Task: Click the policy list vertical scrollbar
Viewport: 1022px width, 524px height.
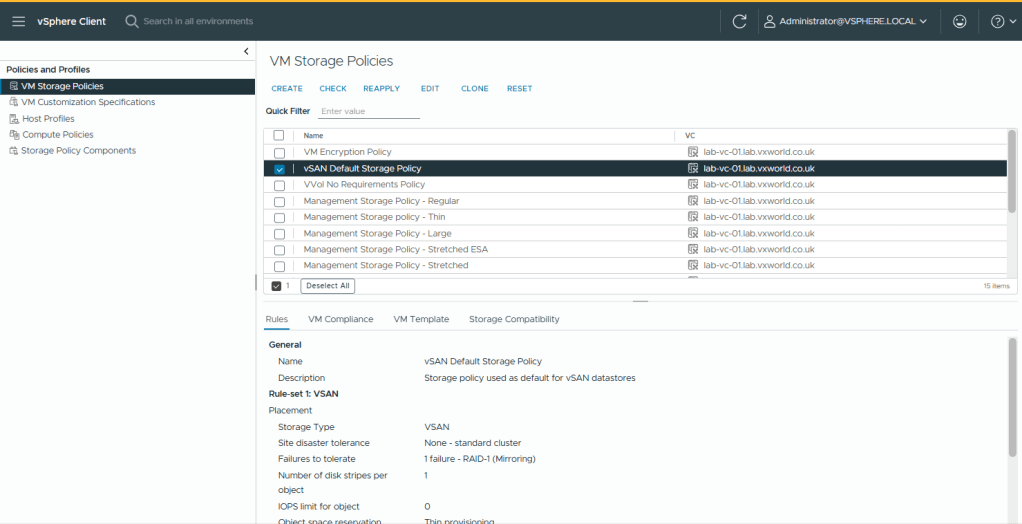Action: pyautogui.click(x=1012, y=170)
